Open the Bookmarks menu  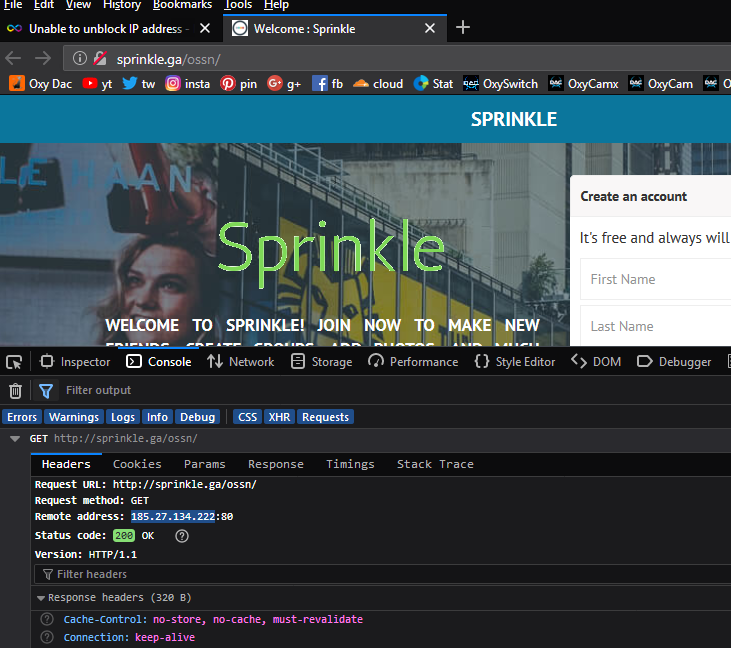(182, 5)
